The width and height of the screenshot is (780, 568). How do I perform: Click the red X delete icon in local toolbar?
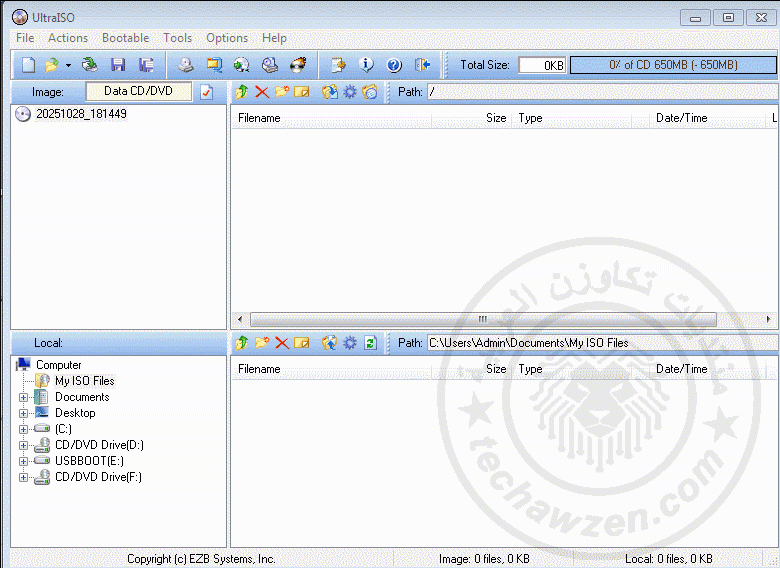(282, 343)
